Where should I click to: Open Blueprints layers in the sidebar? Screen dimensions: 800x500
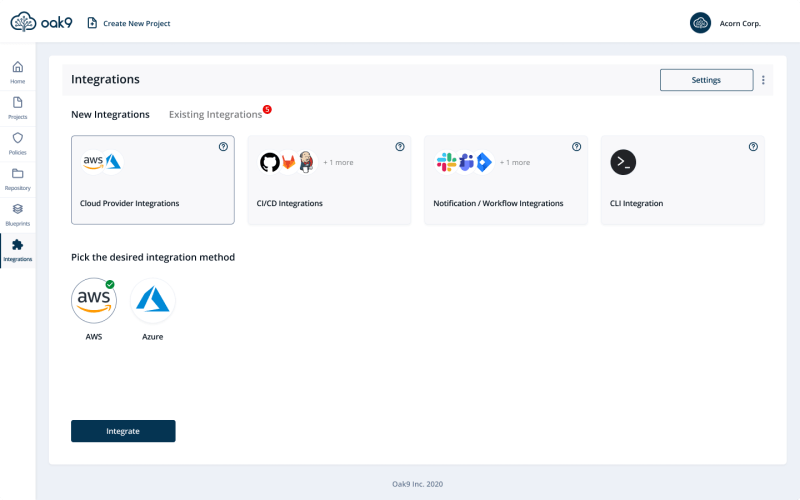tap(18, 215)
